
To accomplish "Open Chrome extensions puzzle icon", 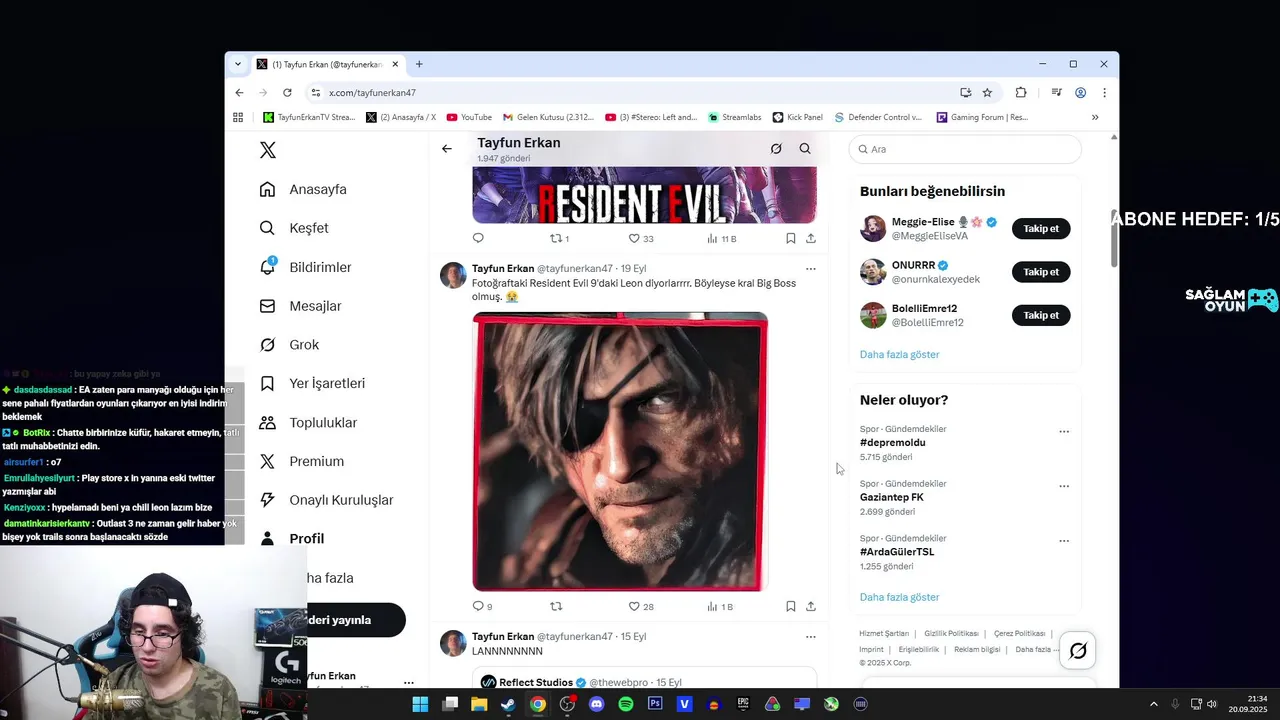I will [x=1021, y=93].
